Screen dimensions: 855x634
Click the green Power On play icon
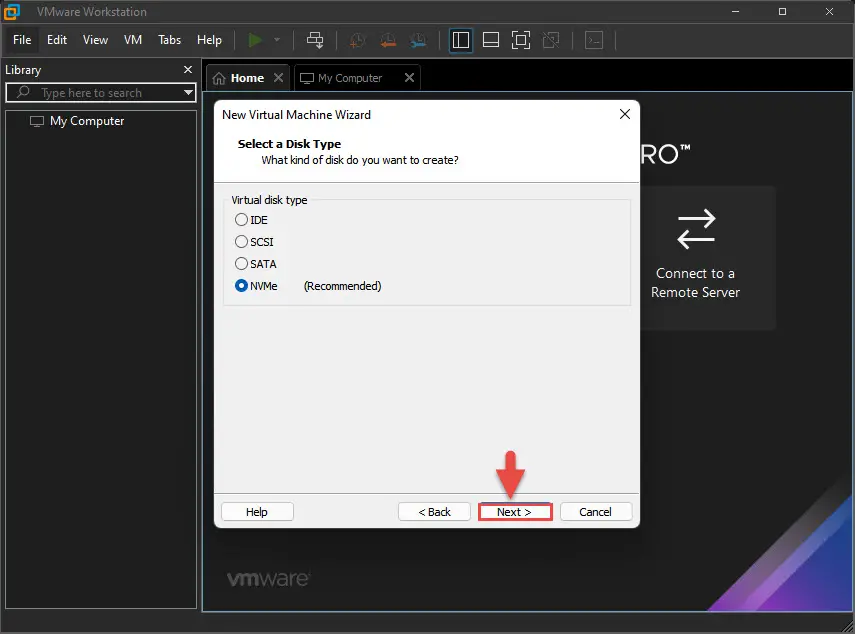(x=255, y=40)
